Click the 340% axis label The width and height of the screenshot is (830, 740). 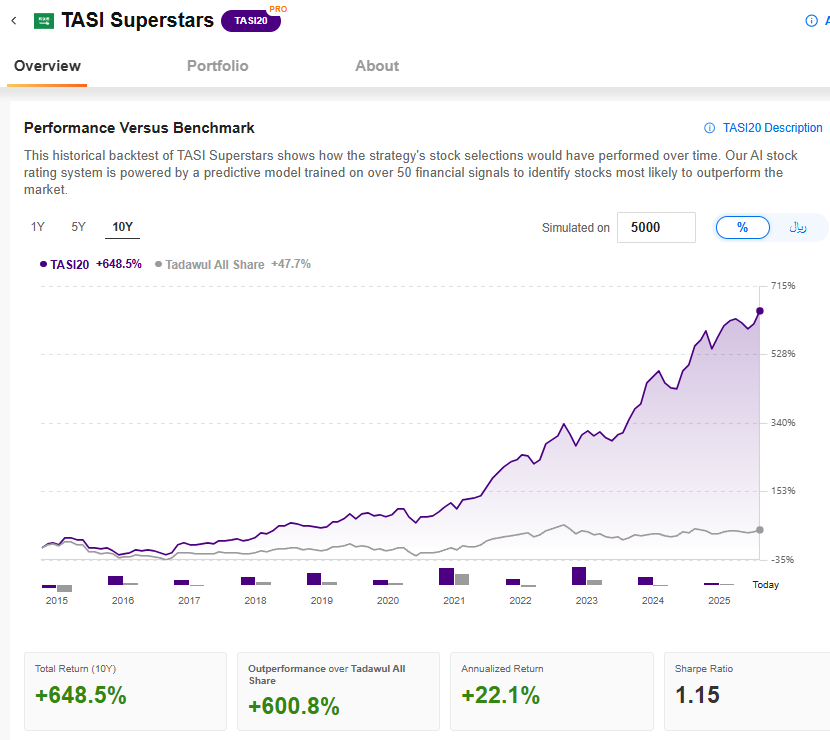coord(783,422)
